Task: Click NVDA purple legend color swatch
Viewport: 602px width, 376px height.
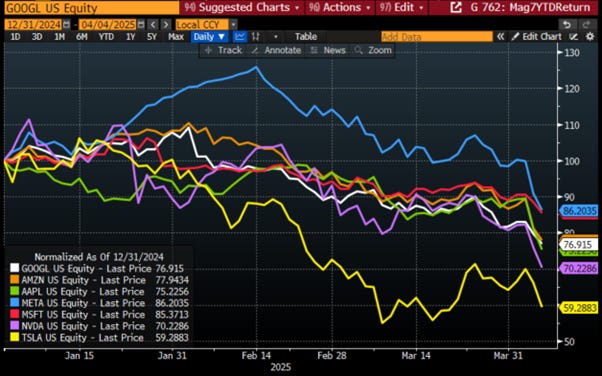Action: pyautogui.click(x=14, y=326)
